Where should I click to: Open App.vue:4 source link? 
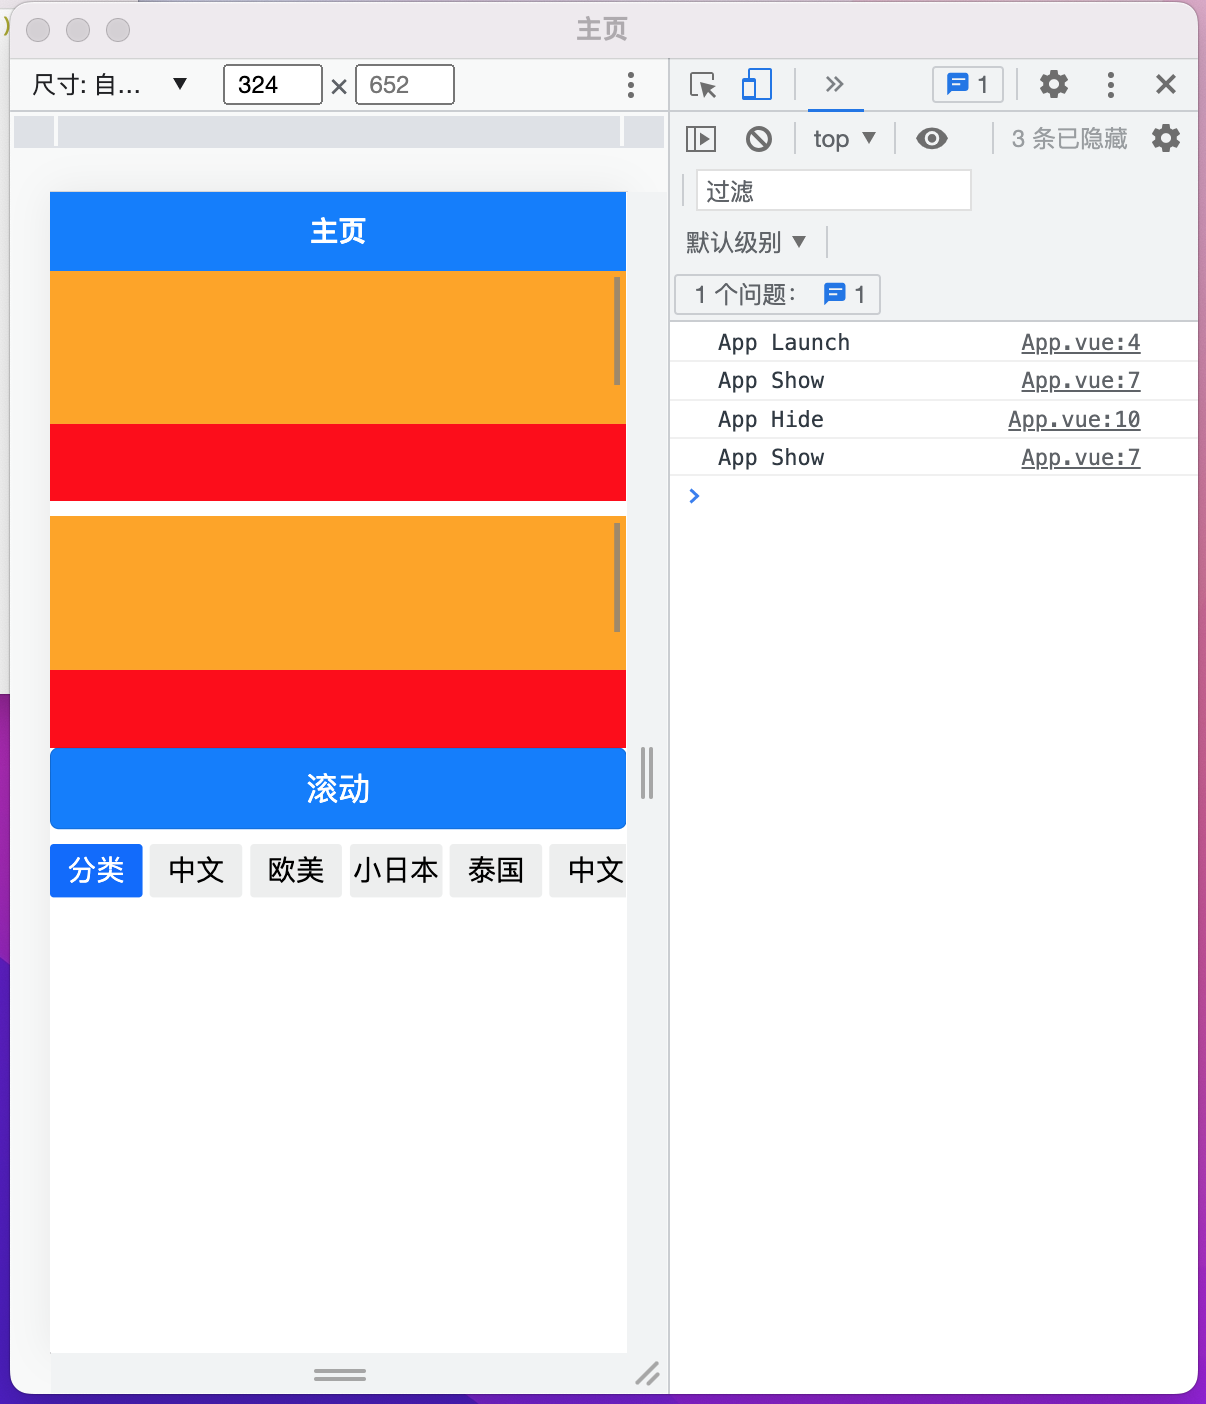[x=1080, y=343]
